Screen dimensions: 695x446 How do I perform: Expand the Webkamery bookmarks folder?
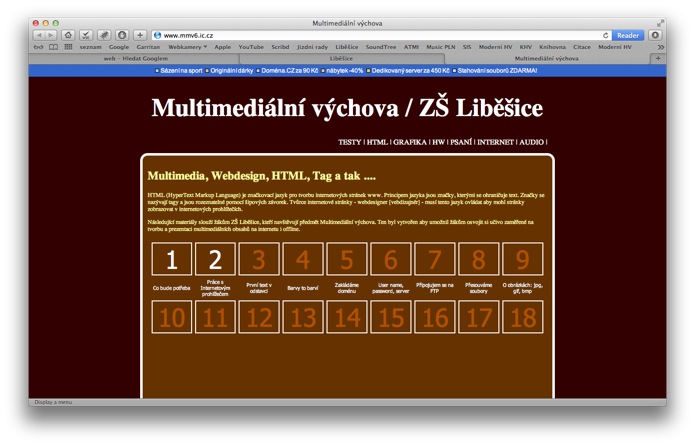coord(187,46)
